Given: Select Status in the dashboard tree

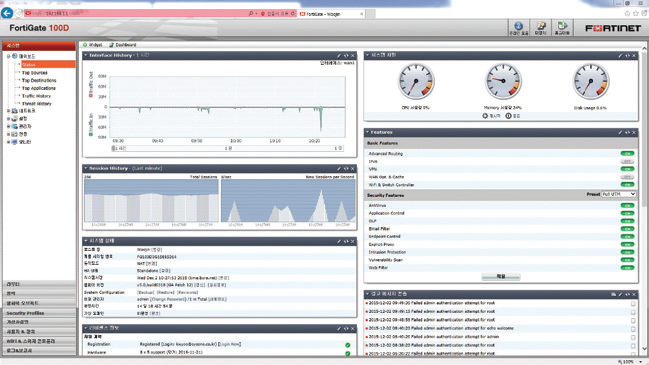Looking at the screenshot, I should [x=48, y=65].
